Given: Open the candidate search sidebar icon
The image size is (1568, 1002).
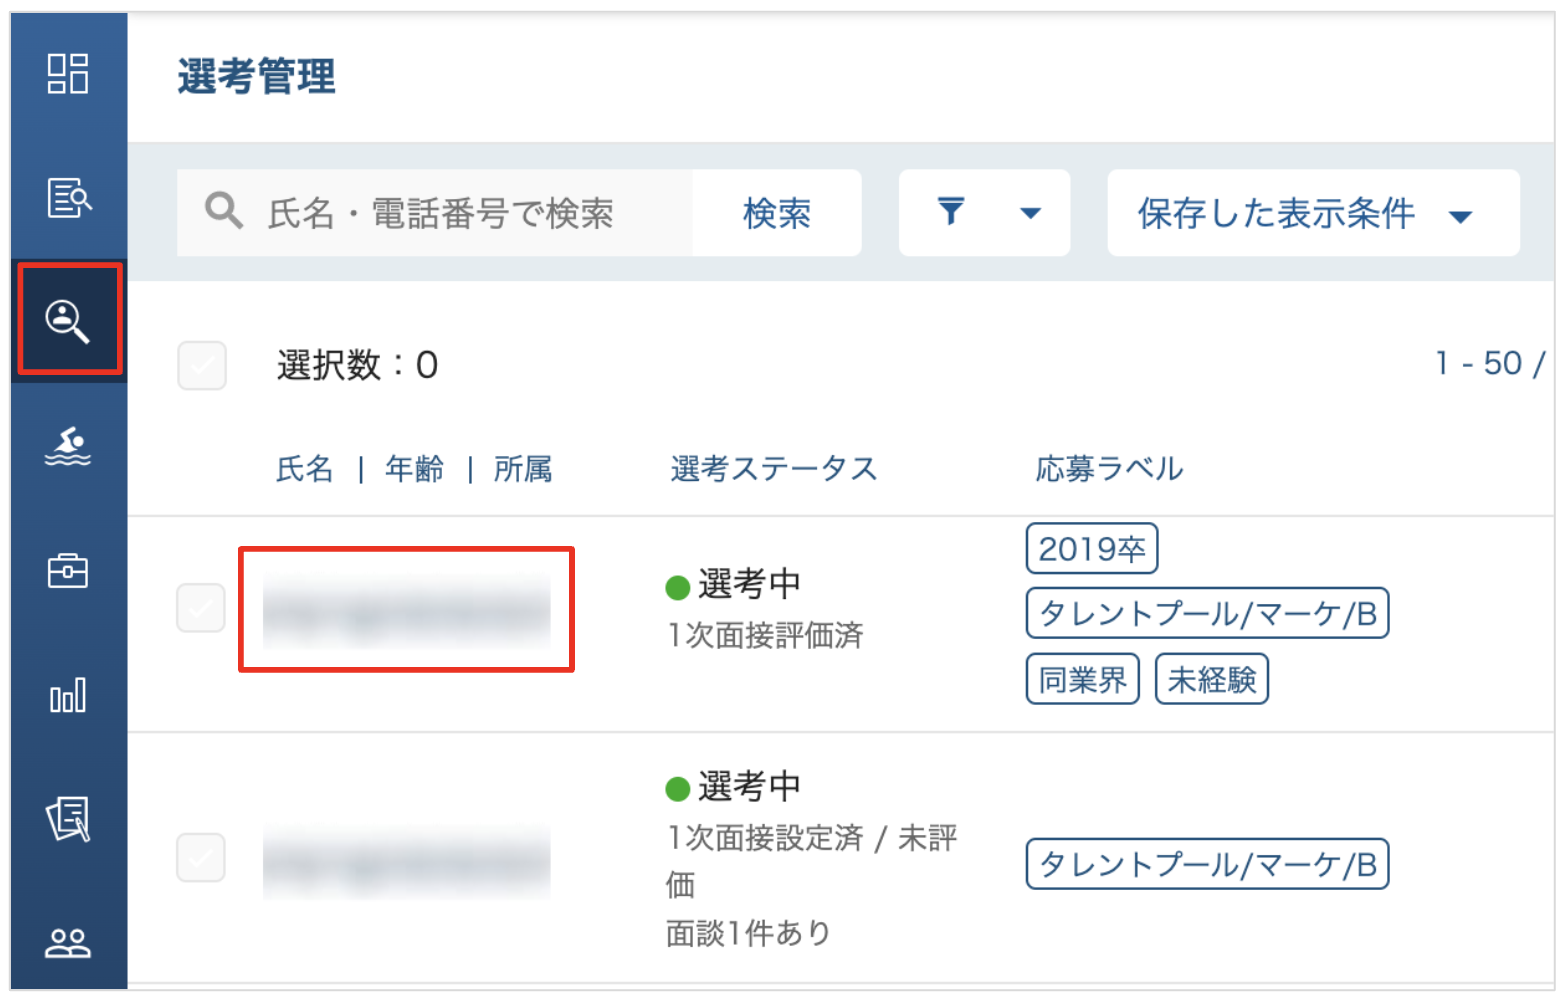Looking at the screenshot, I should pyautogui.click(x=68, y=320).
